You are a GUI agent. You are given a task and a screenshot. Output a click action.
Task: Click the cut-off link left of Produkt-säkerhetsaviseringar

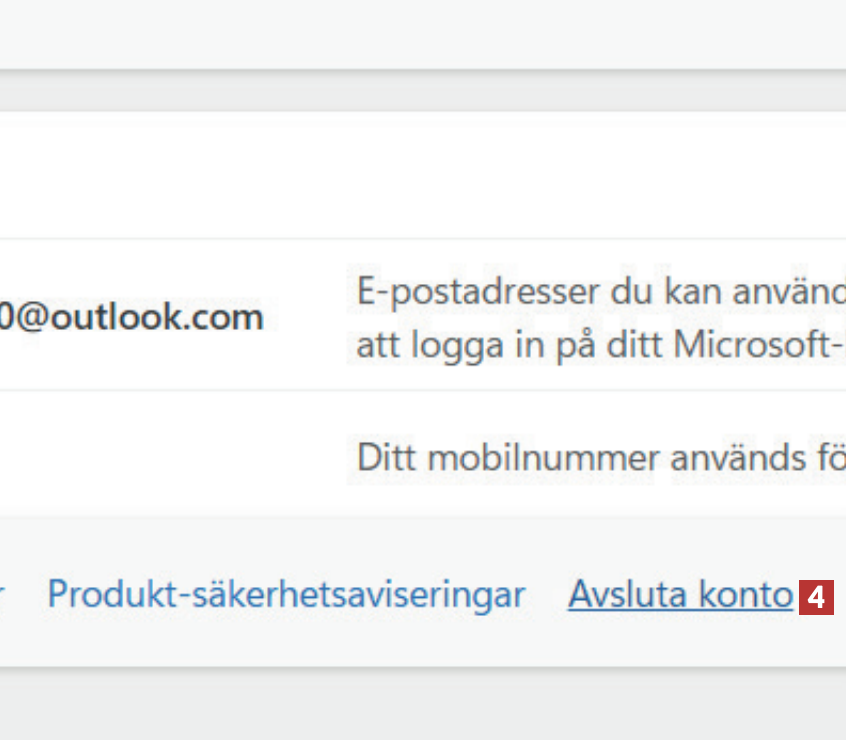(x=3, y=596)
